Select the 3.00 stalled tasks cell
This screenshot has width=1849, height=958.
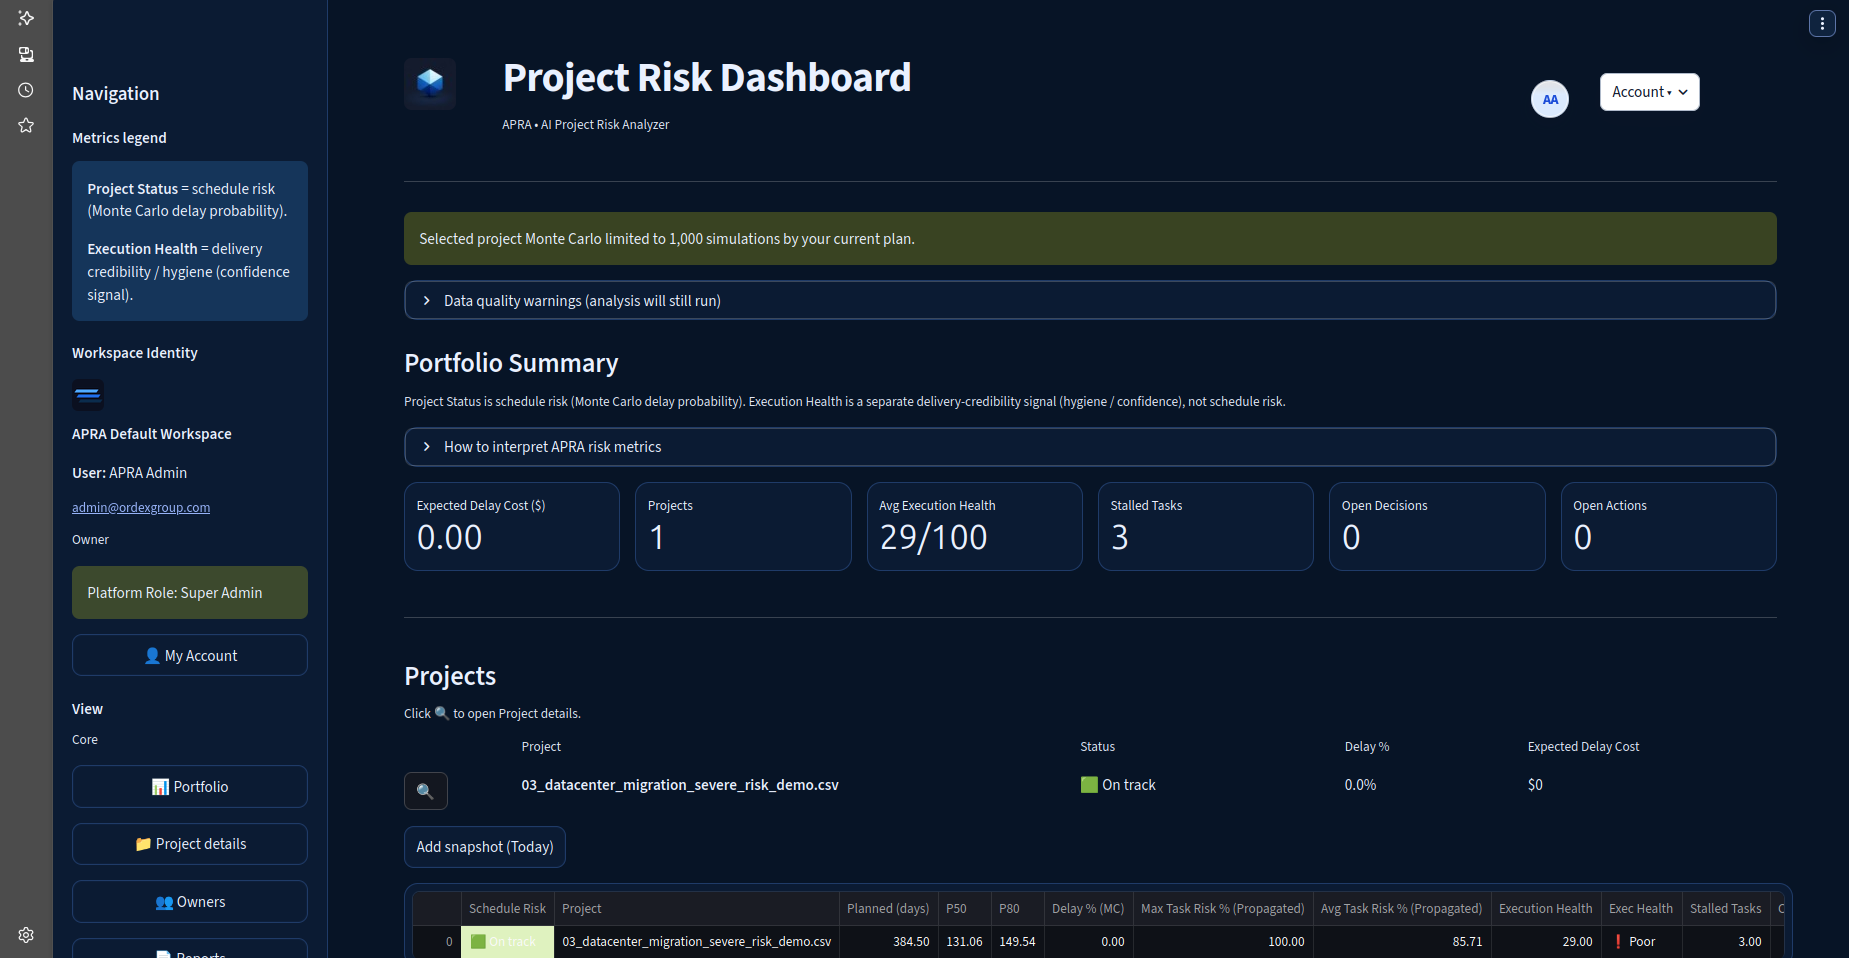[x=1726, y=941]
